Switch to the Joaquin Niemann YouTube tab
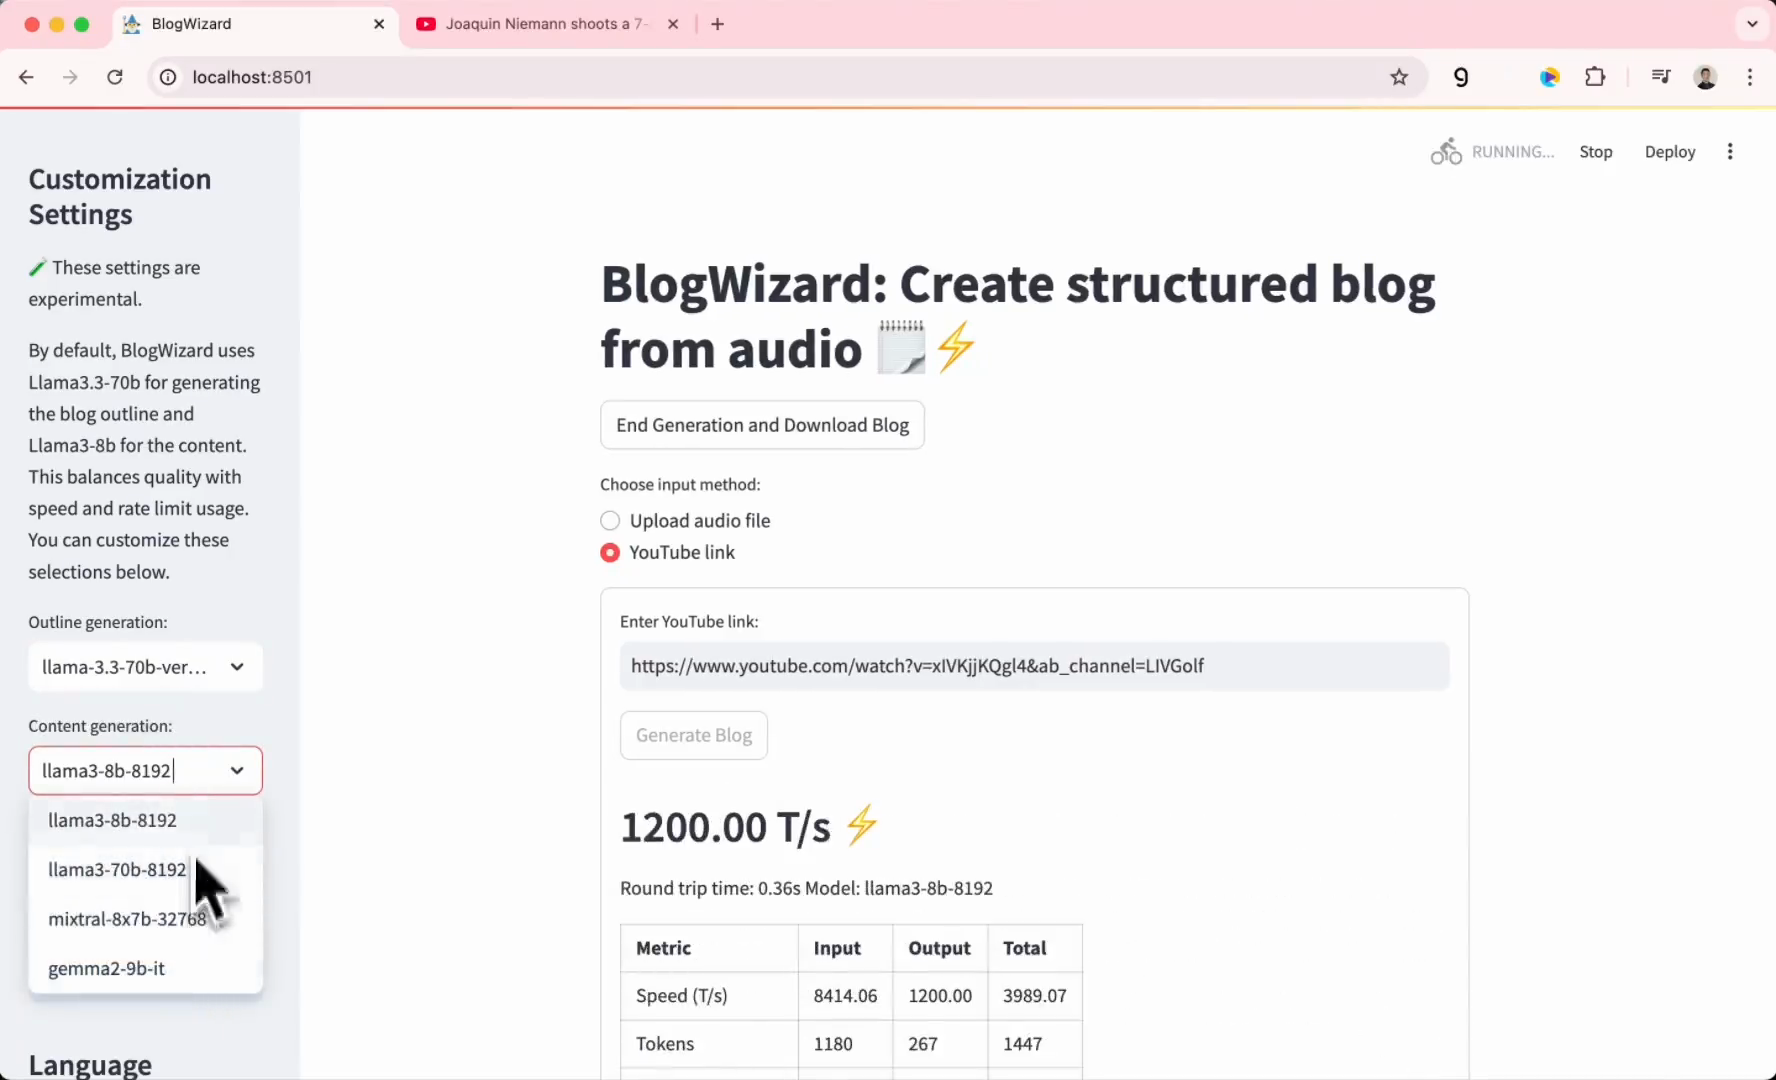Viewport: 1776px width, 1080px height. click(547, 24)
